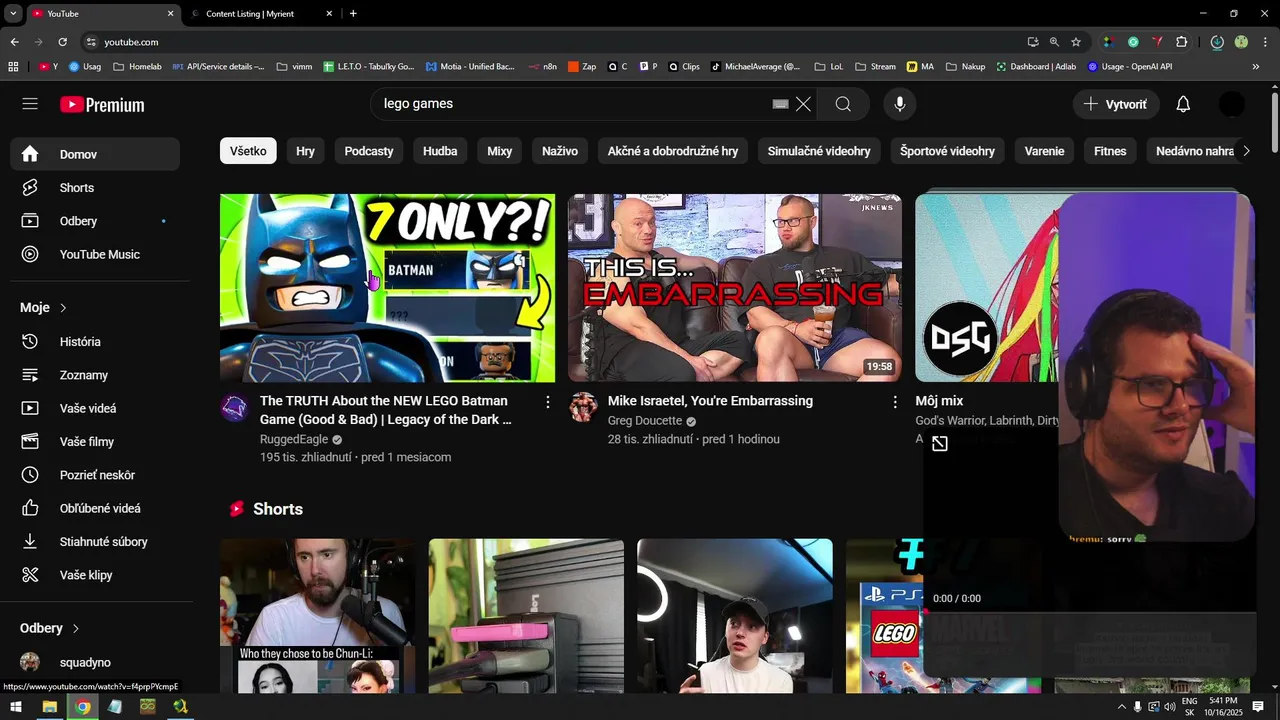
Task: Expand the Odbery section heading
Action: point(50,628)
